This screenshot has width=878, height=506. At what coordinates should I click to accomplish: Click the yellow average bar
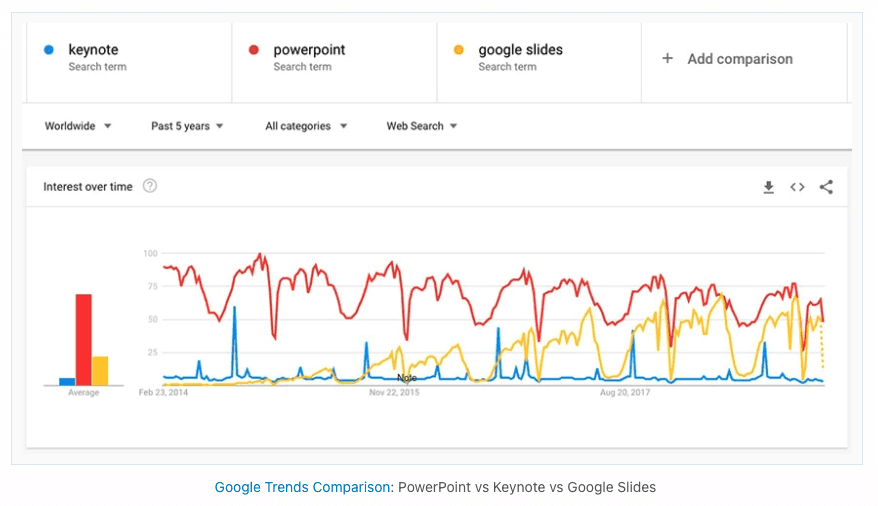tap(100, 371)
